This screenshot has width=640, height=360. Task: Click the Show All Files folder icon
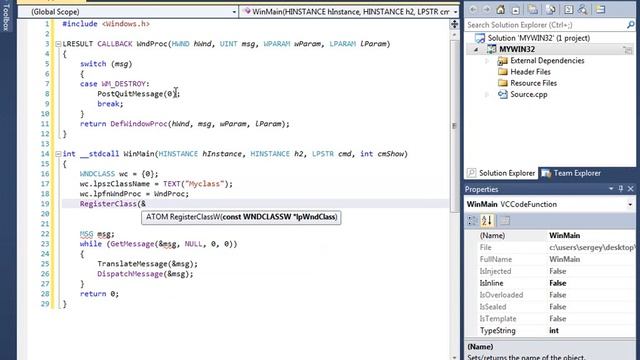(533, 9)
